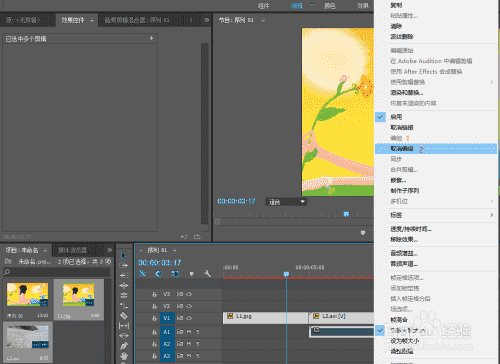Image resolution: width=500 pixels, height=364 pixels.
Task: Expand the 已选中多个剪辑 arrow
Action: (x=152, y=38)
